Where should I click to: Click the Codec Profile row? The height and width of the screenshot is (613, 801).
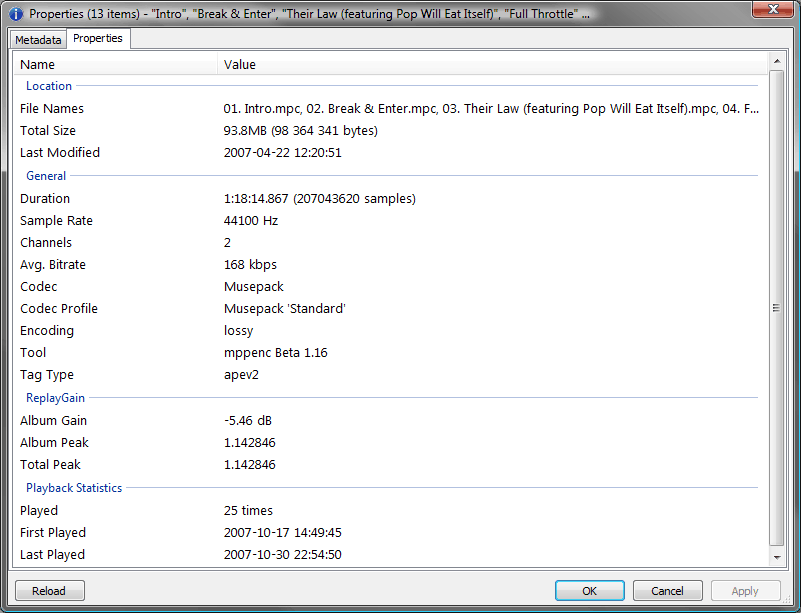point(59,309)
